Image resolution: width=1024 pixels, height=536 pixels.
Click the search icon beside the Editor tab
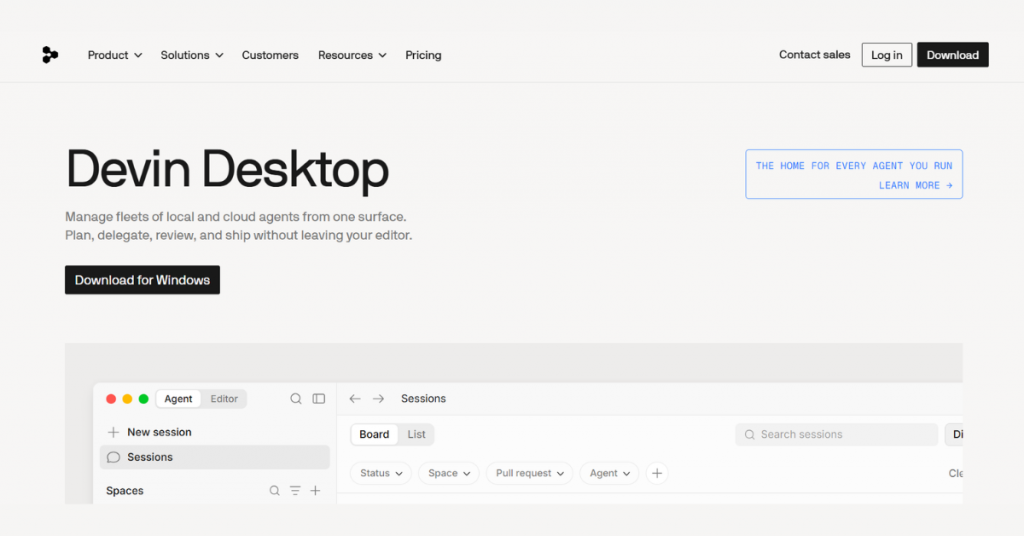point(296,398)
